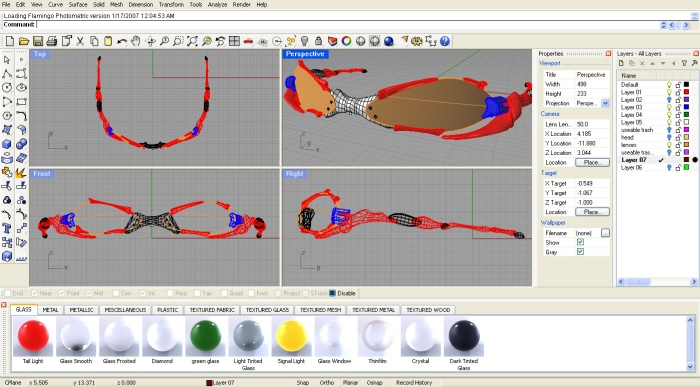Open the command history stepper arrows

(x=663, y=25)
